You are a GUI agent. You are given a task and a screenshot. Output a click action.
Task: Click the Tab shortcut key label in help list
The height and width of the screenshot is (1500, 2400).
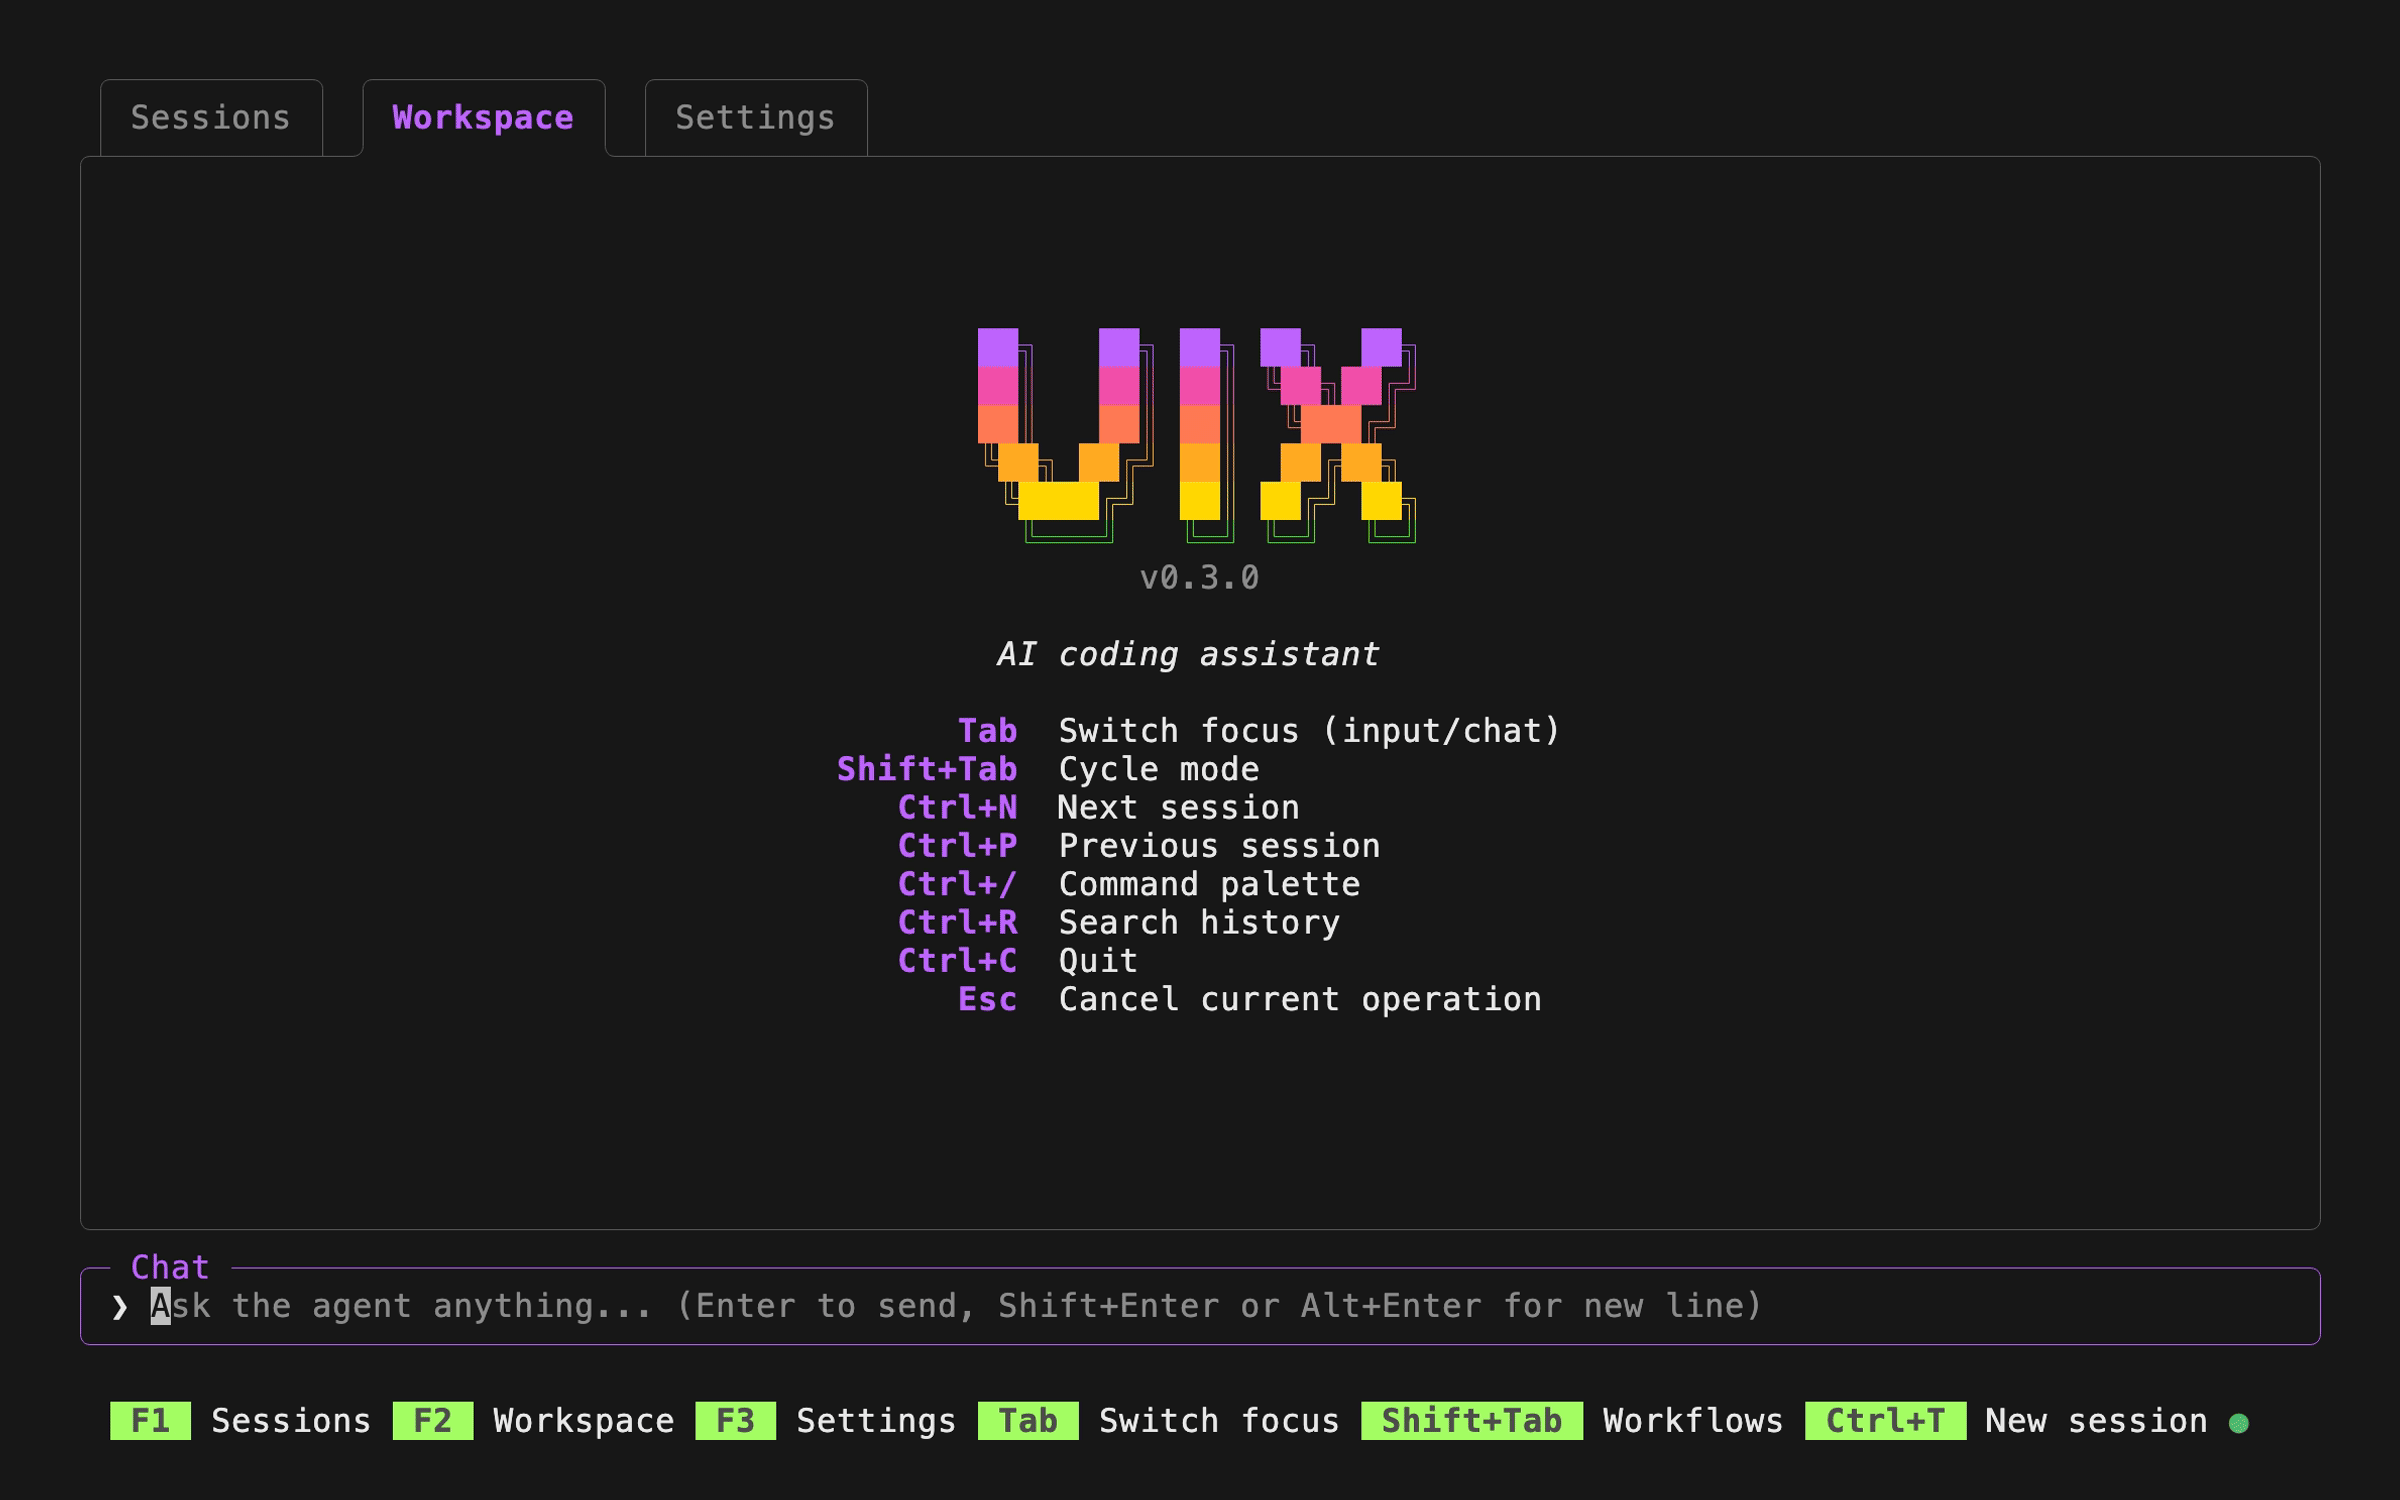pyautogui.click(x=987, y=731)
